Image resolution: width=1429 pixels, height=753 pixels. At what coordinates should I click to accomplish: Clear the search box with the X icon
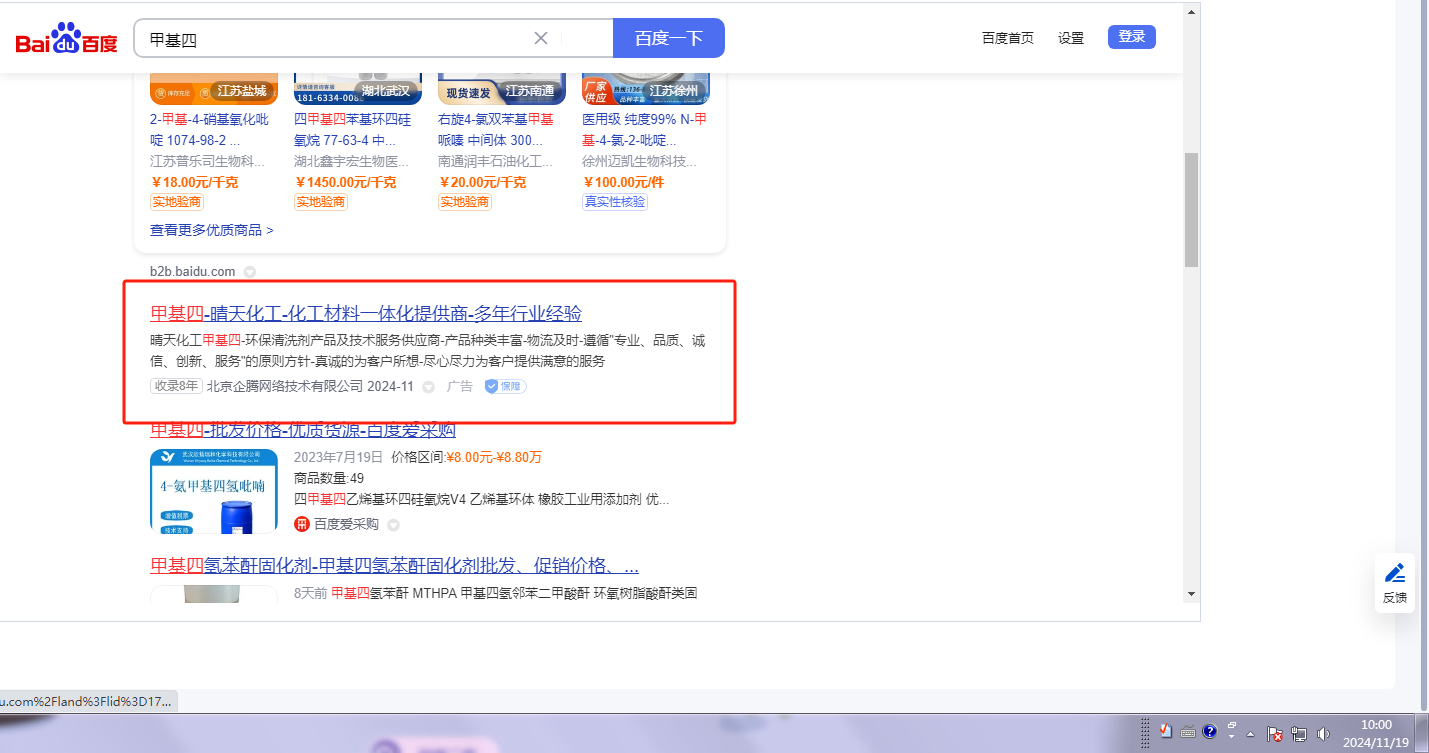[x=541, y=38]
